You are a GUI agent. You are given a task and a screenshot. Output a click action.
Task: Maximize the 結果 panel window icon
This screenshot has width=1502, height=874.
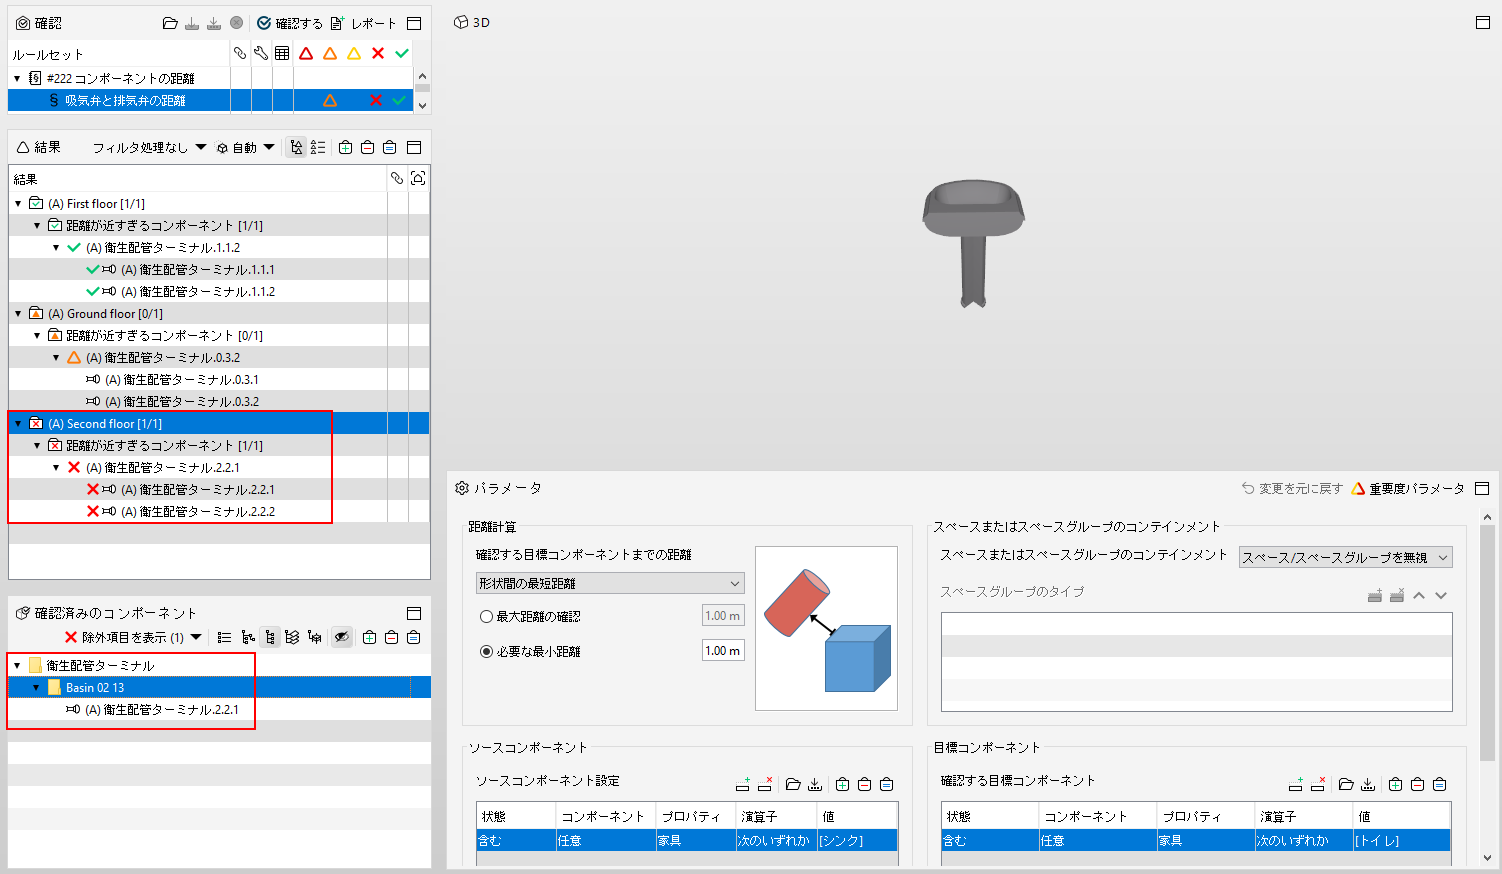[x=414, y=147]
